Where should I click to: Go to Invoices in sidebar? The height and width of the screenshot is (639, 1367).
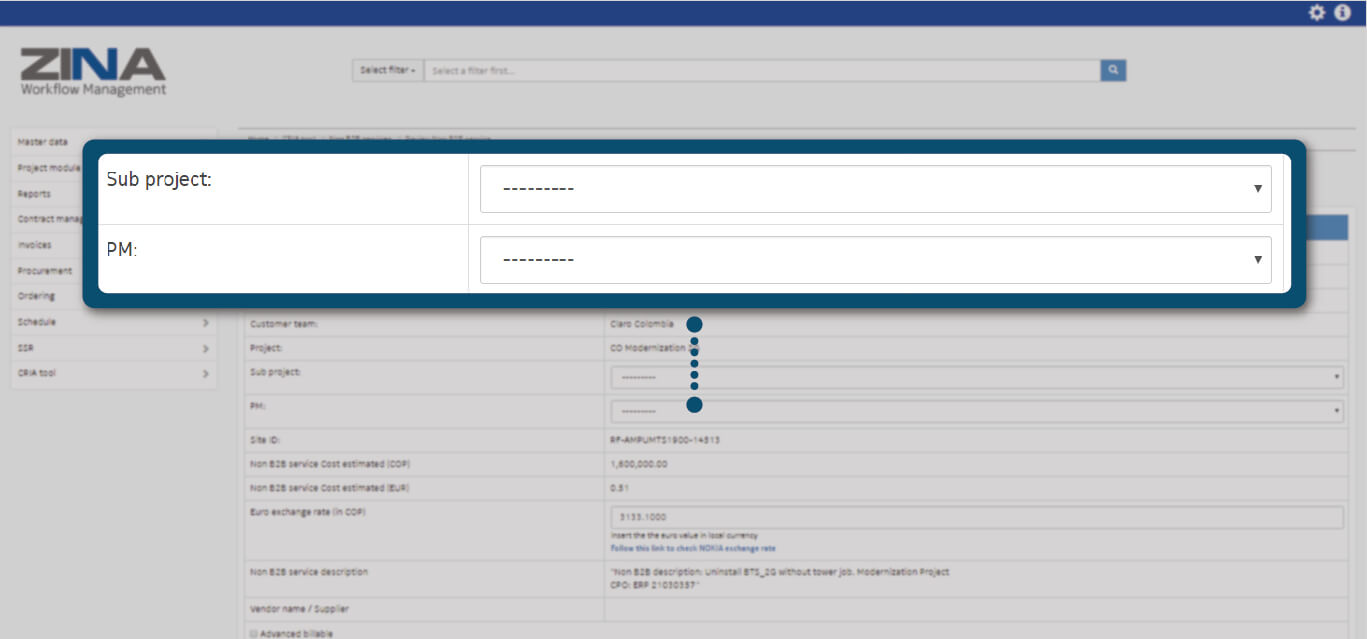click(x=35, y=245)
